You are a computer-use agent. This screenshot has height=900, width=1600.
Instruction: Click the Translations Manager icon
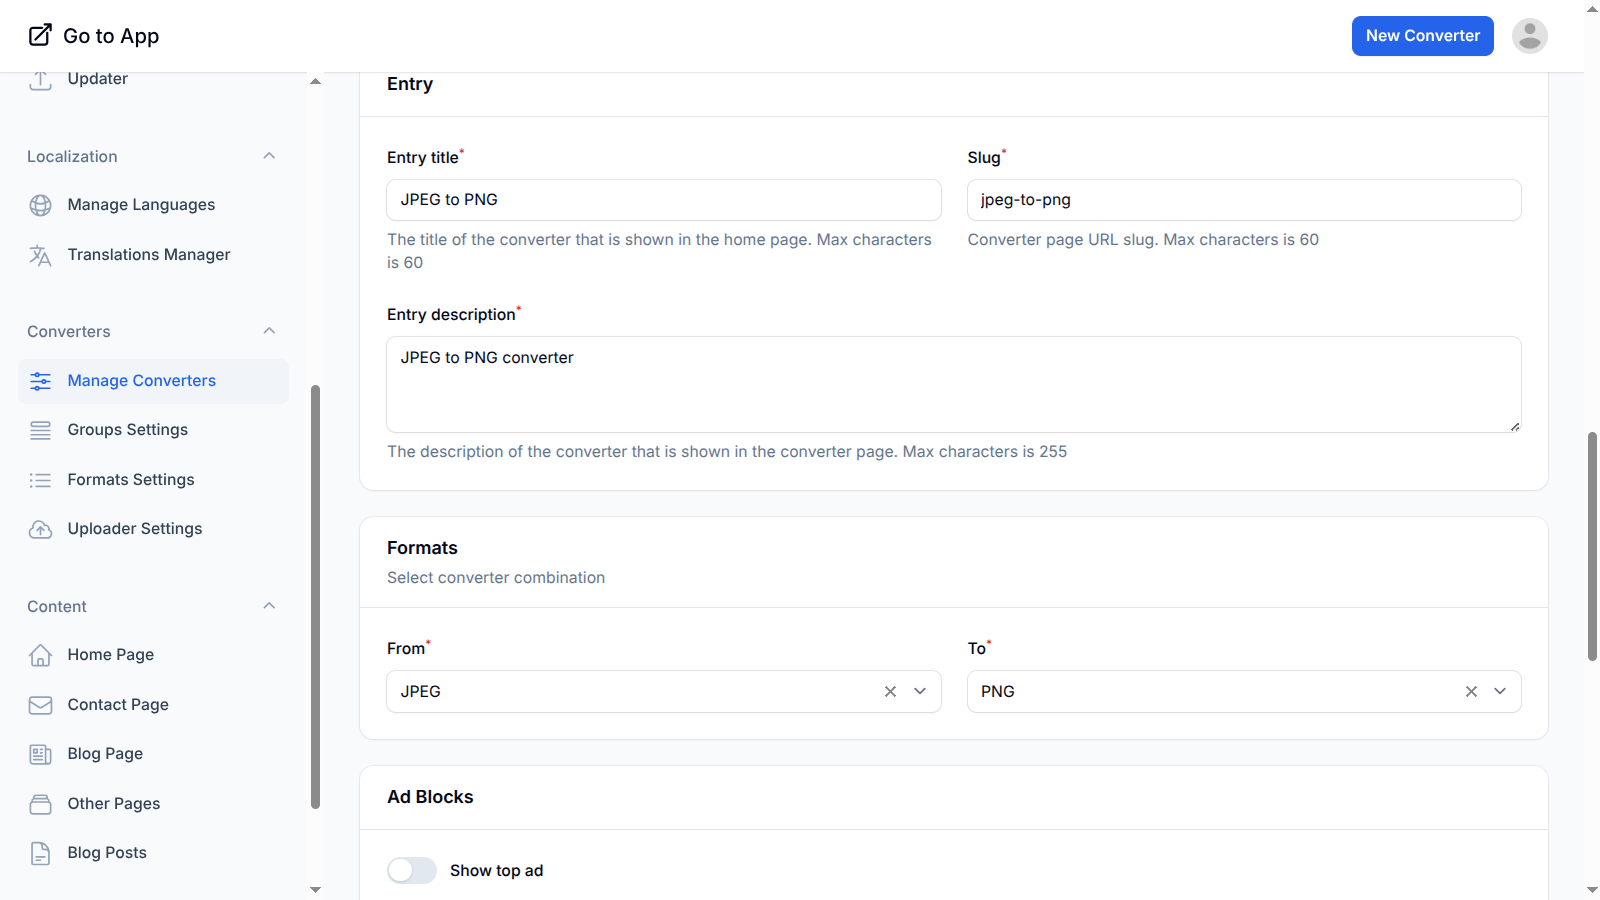pyautogui.click(x=40, y=255)
